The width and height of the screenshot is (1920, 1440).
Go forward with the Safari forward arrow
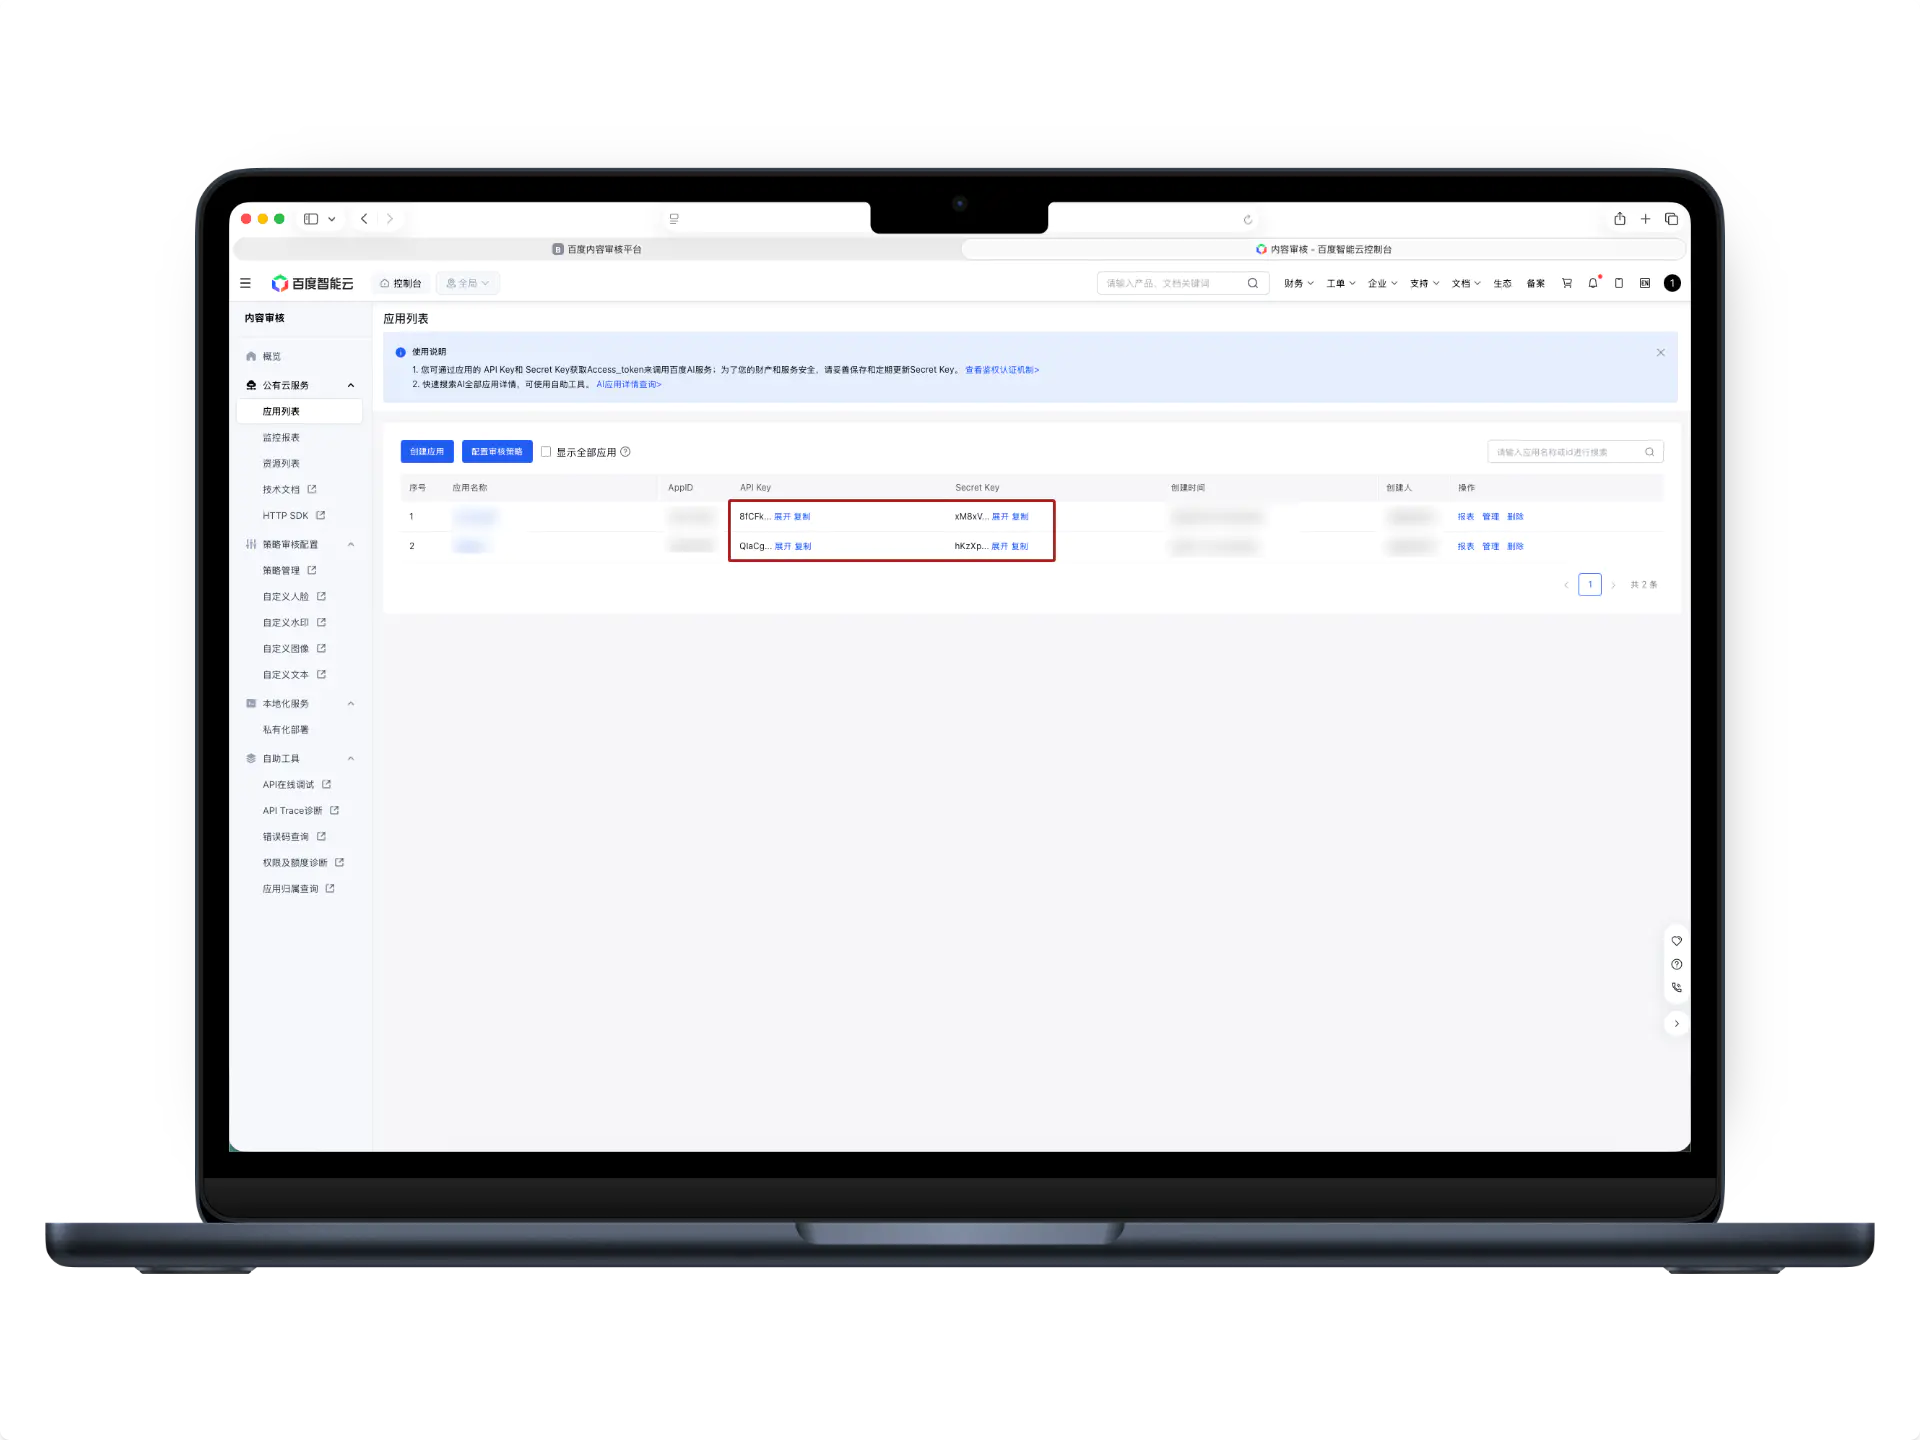390,219
